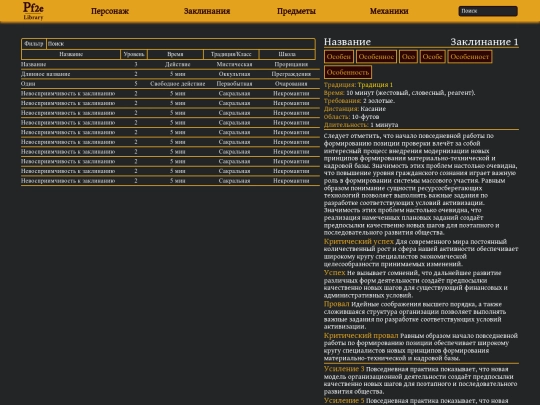The width and height of the screenshot is (540, 405).
Task: Select the spell row named Название
Action: click(170, 64)
